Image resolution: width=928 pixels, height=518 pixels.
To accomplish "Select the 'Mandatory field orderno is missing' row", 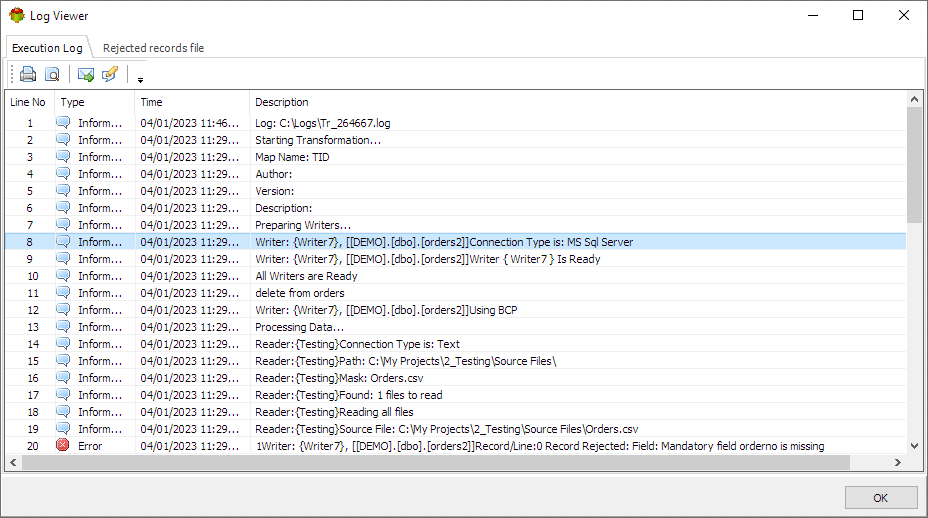I will click(x=456, y=446).
